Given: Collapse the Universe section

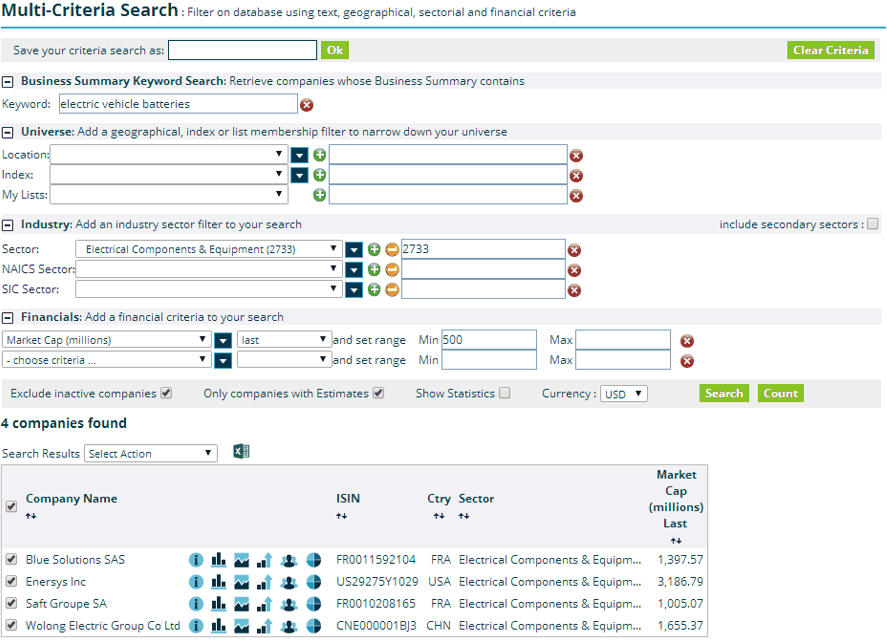Looking at the screenshot, I should point(7,133).
